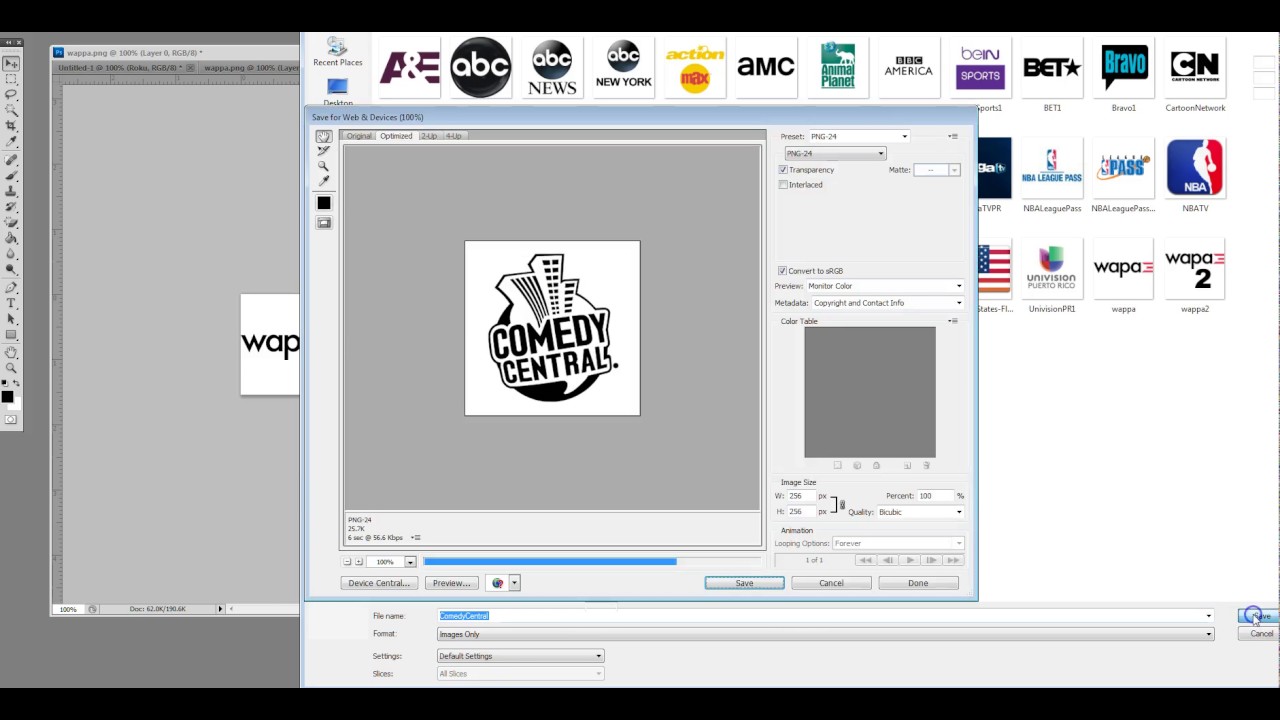Select the Horizontal Type tool
1280x720 pixels.
(11, 303)
